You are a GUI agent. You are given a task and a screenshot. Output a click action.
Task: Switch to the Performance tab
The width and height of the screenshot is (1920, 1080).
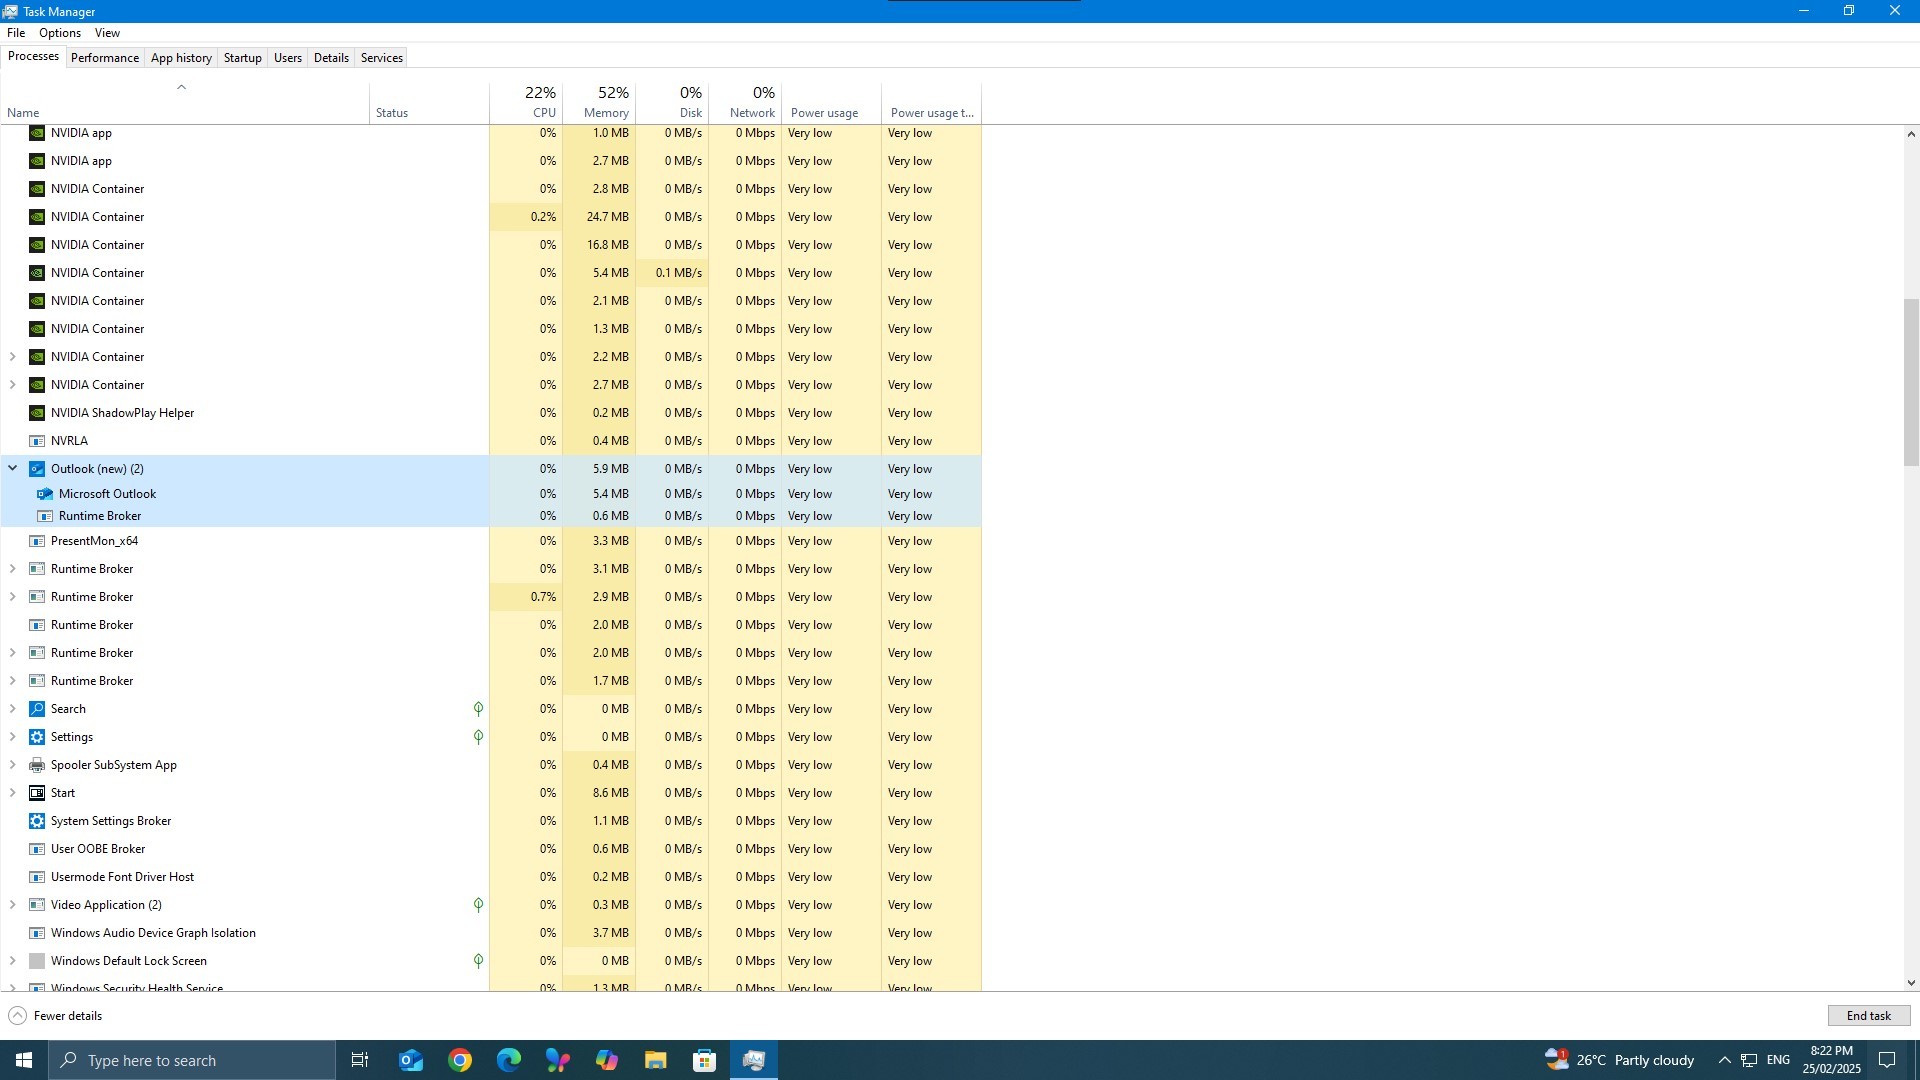(x=104, y=57)
